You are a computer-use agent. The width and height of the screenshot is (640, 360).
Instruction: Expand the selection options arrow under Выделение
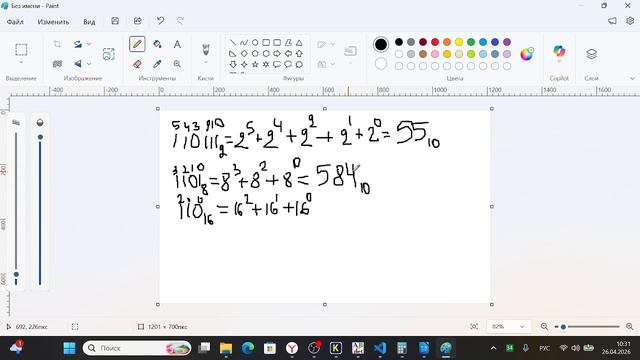[21, 62]
